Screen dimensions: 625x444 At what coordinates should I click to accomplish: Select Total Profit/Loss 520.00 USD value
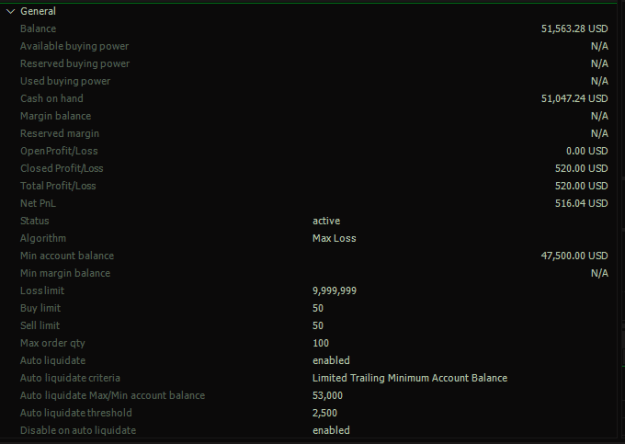point(581,186)
